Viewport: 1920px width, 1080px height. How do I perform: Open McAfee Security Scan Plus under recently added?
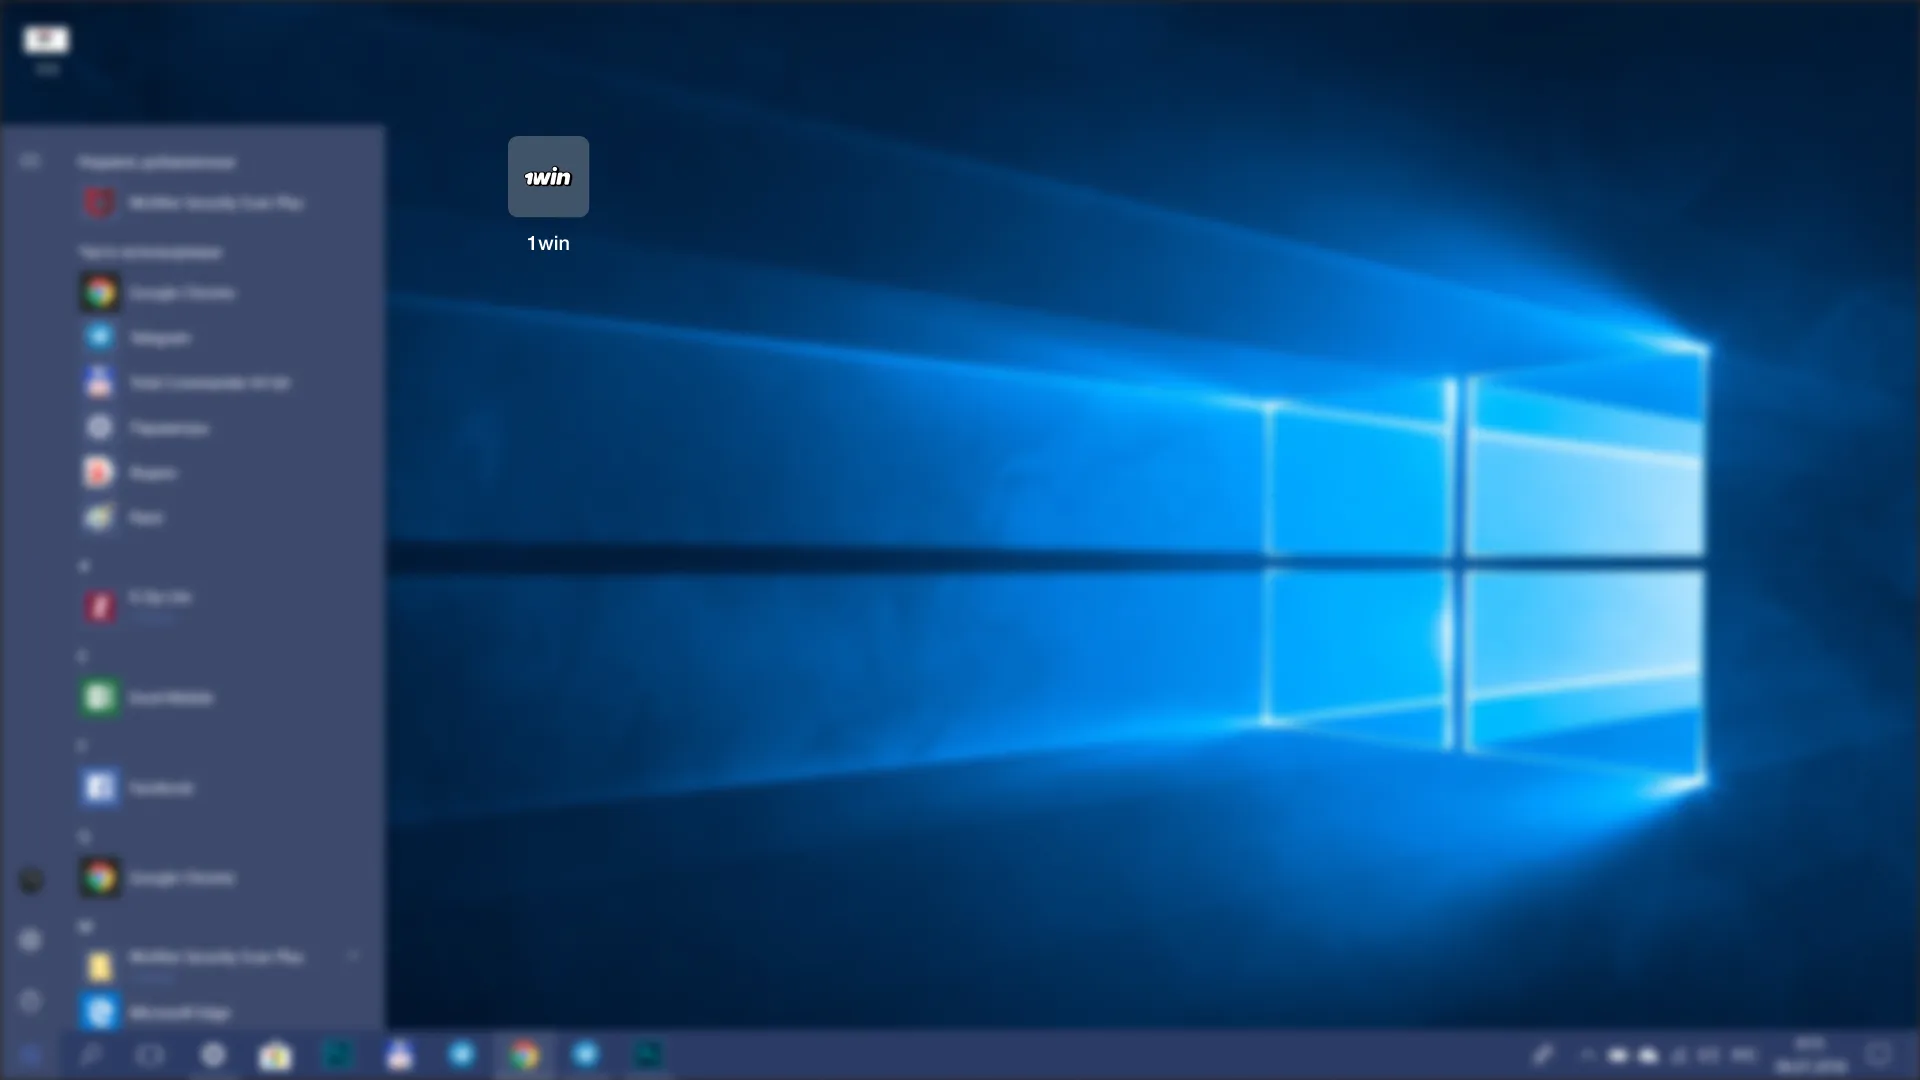pos(215,203)
